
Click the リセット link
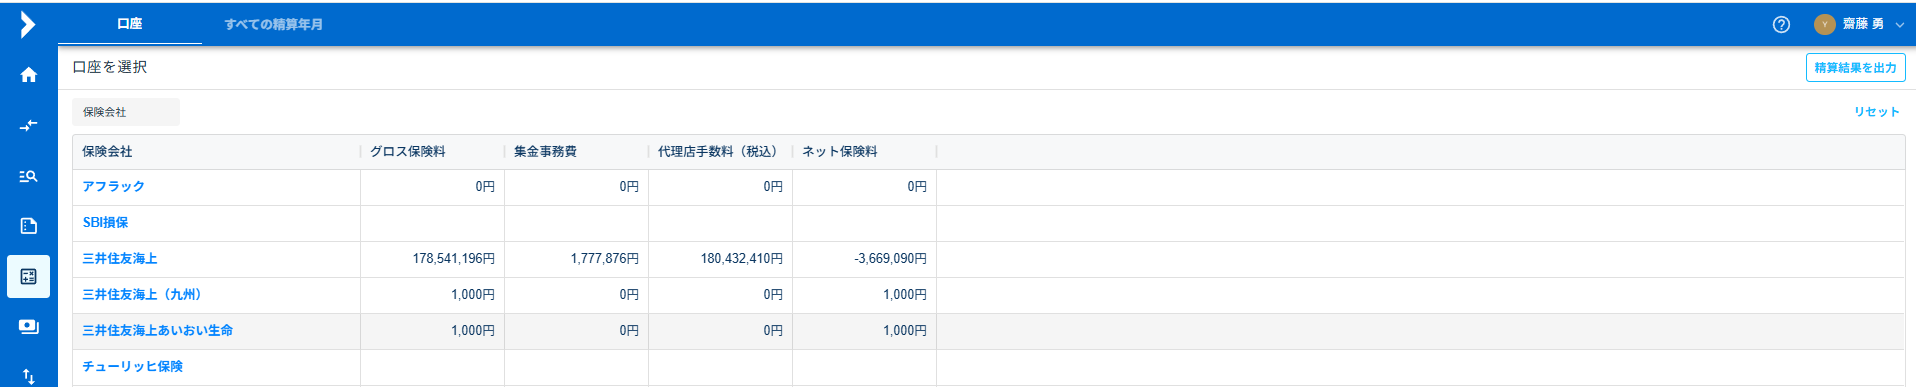[x=1876, y=112]
